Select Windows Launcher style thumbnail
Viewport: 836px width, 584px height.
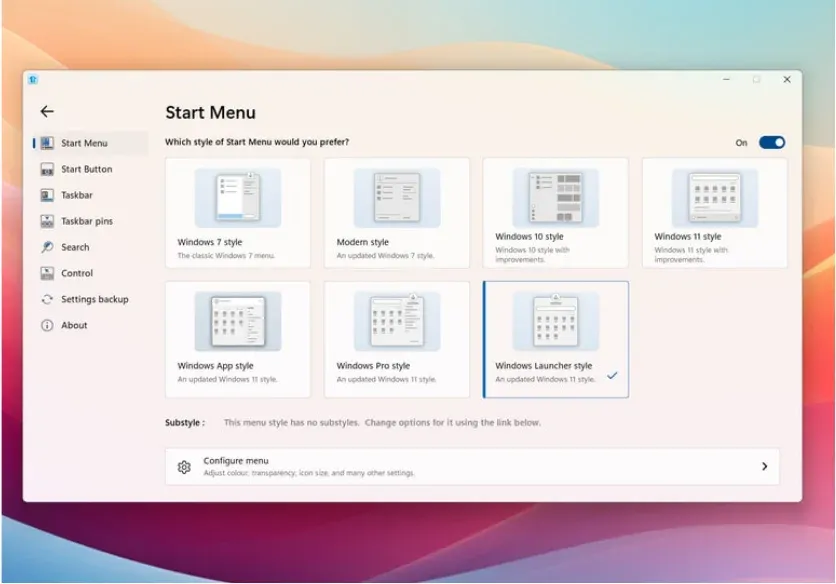tap(556, 321)
